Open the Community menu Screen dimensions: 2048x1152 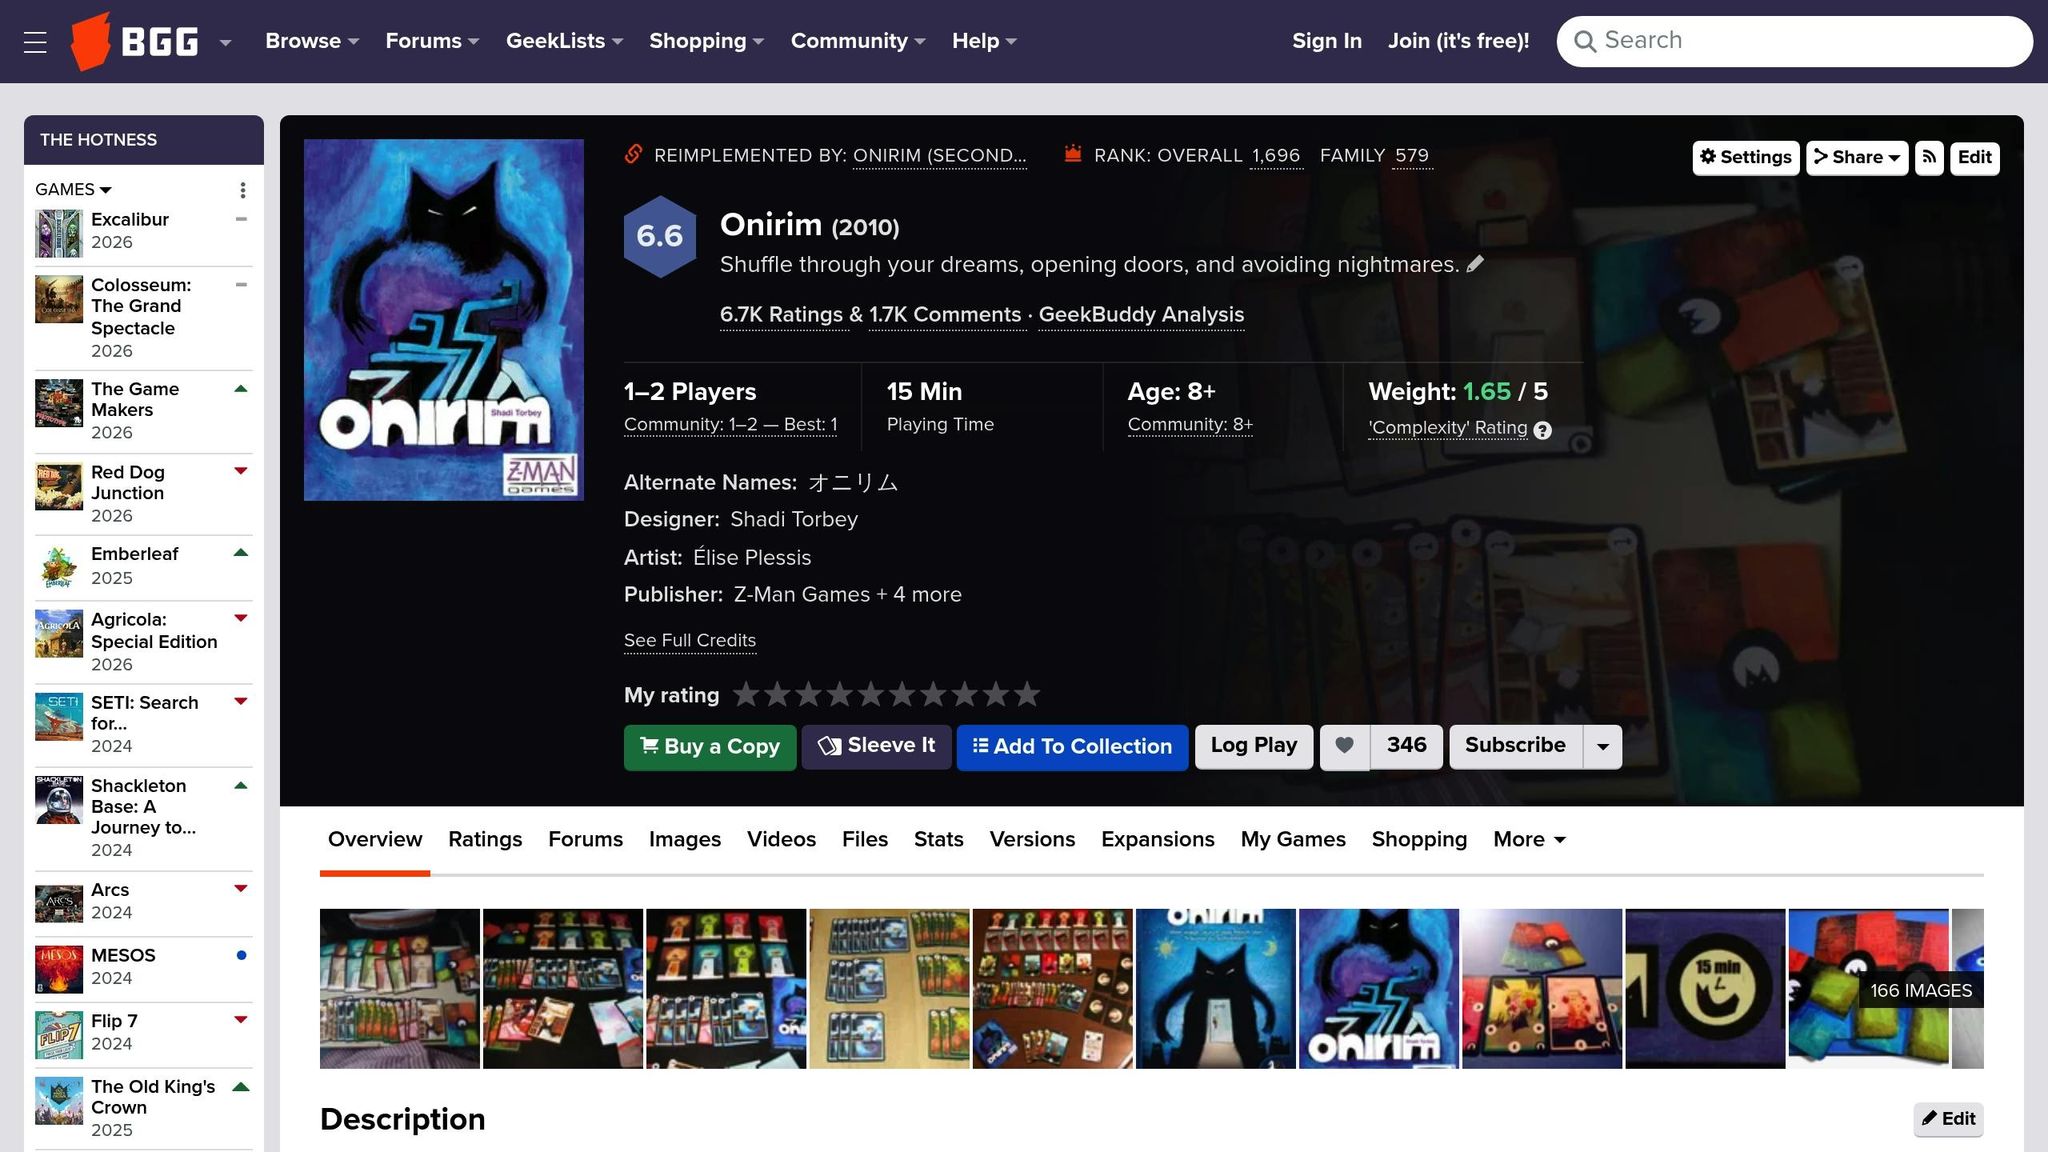point(858,41)
